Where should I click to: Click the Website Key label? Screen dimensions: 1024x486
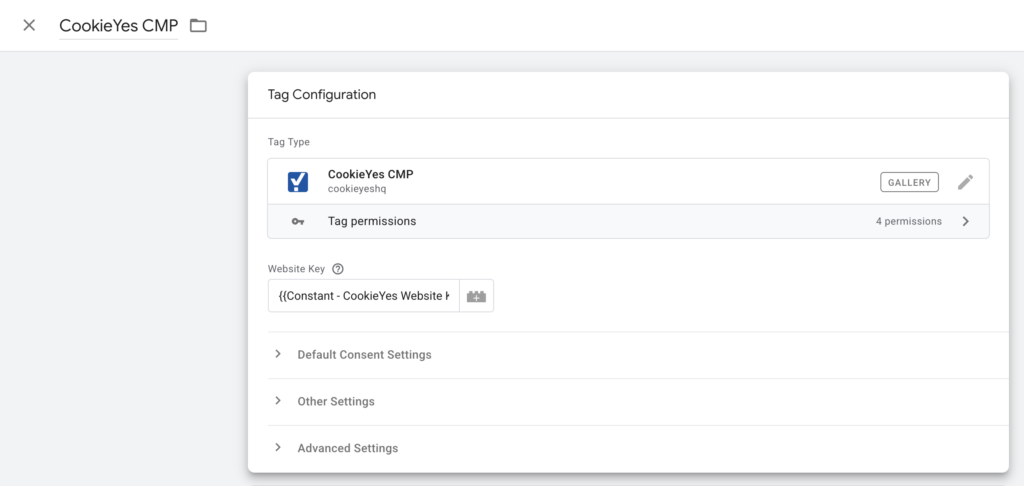[296, 268]
